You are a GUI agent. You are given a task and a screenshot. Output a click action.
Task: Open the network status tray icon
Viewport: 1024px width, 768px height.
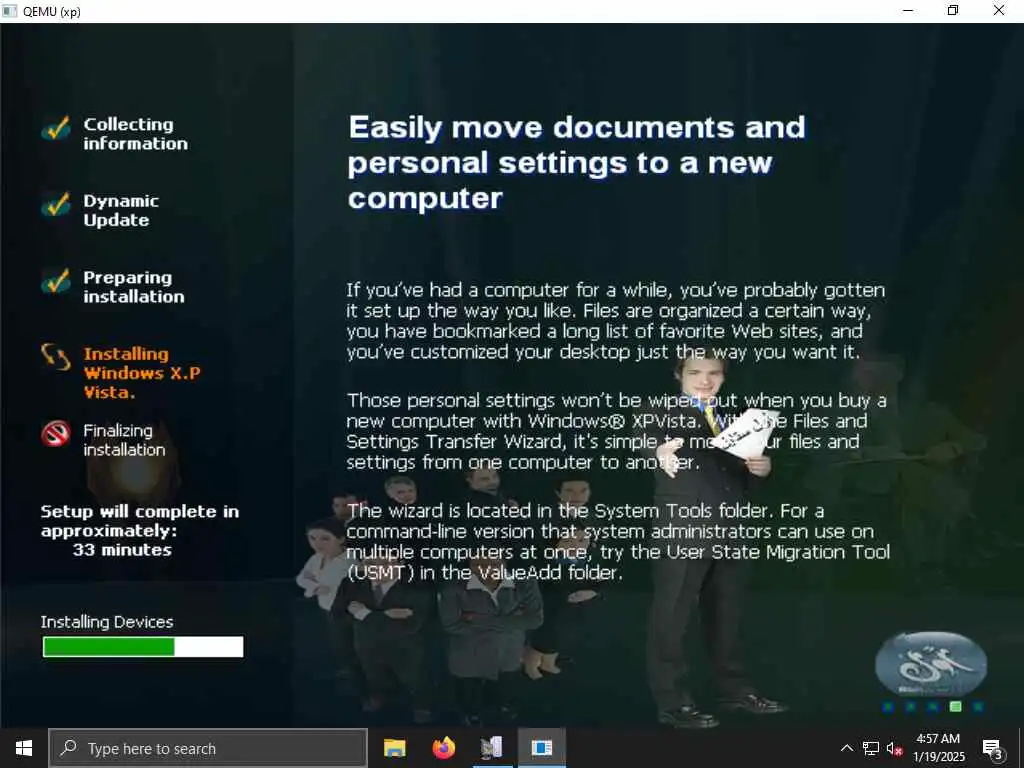[x=871, y=748]
